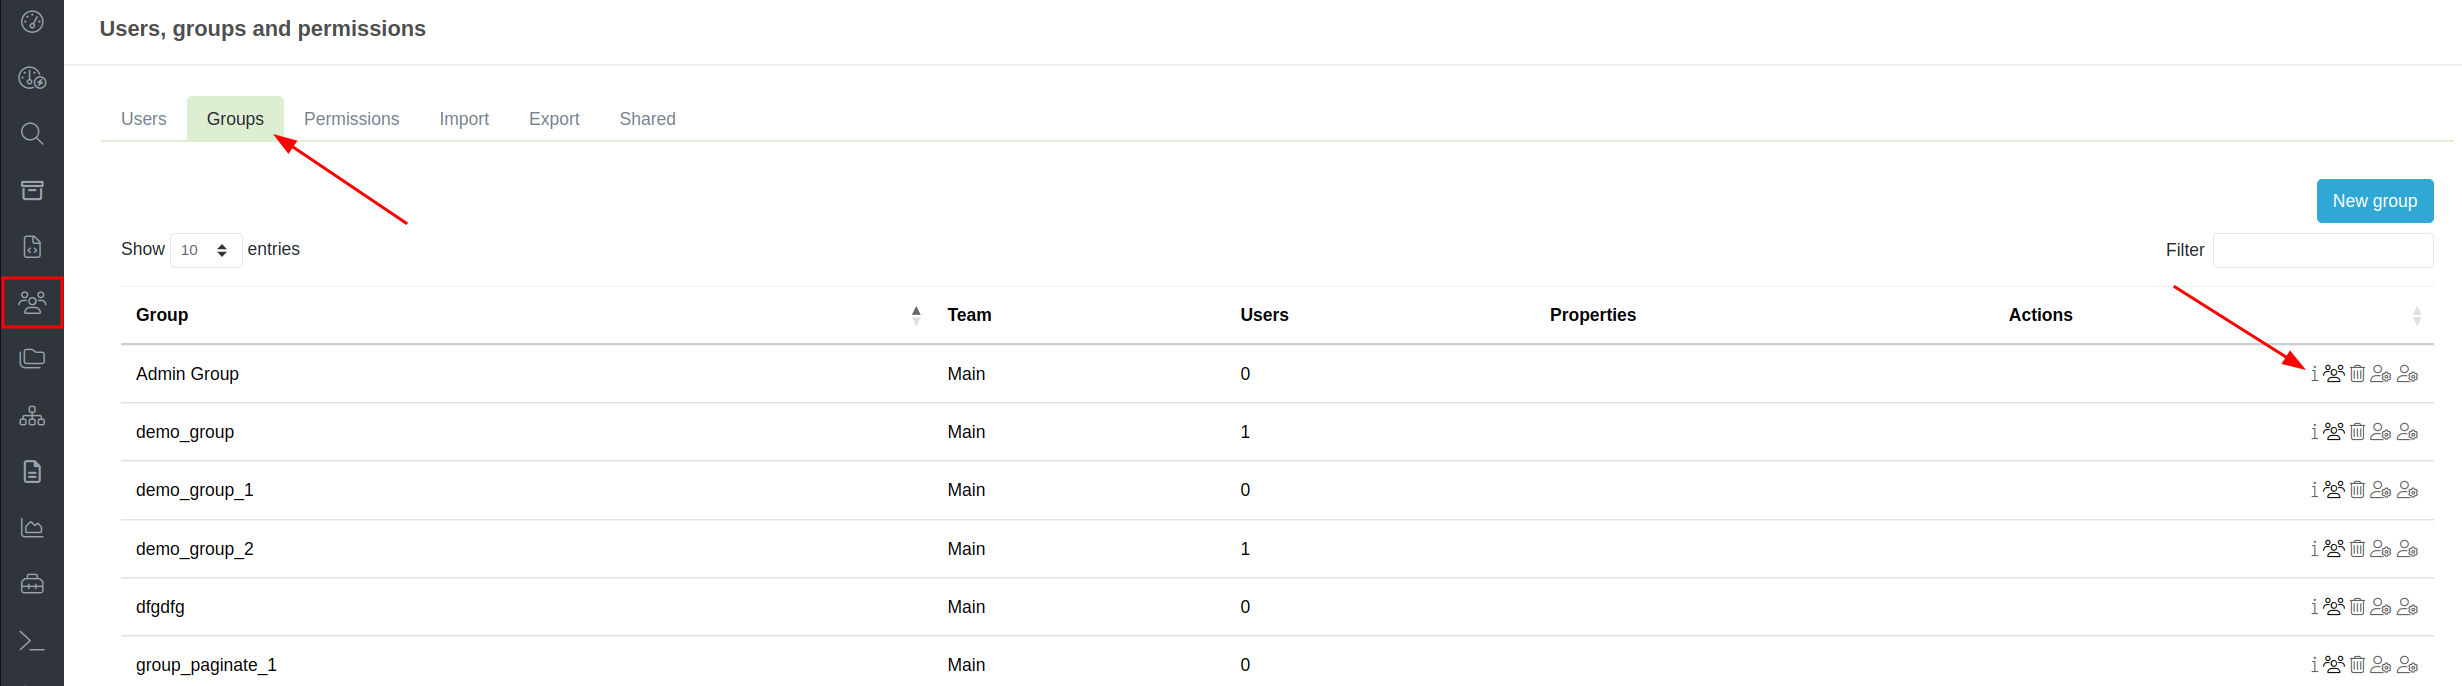The width and height of the screenshot is (2462, 686).
Task: Click the toolbox icon in sidebar
Action: 32,584
